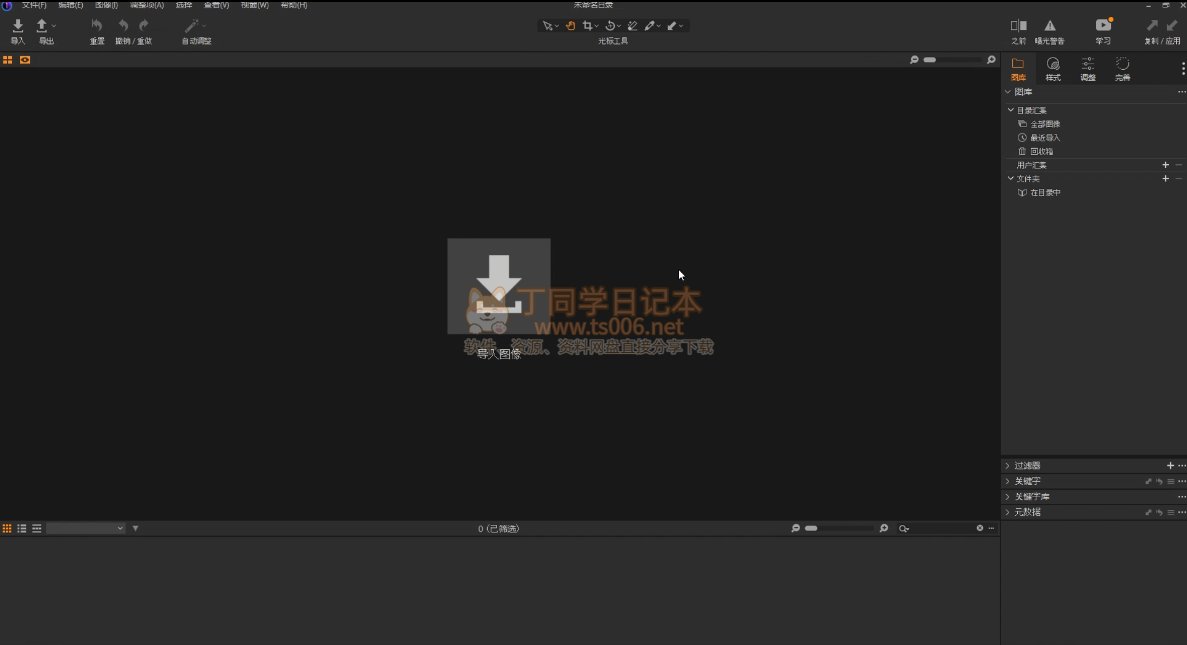Click the large Import Images icon in viewer
The image size is (1187, 645).
click(498, 286)
